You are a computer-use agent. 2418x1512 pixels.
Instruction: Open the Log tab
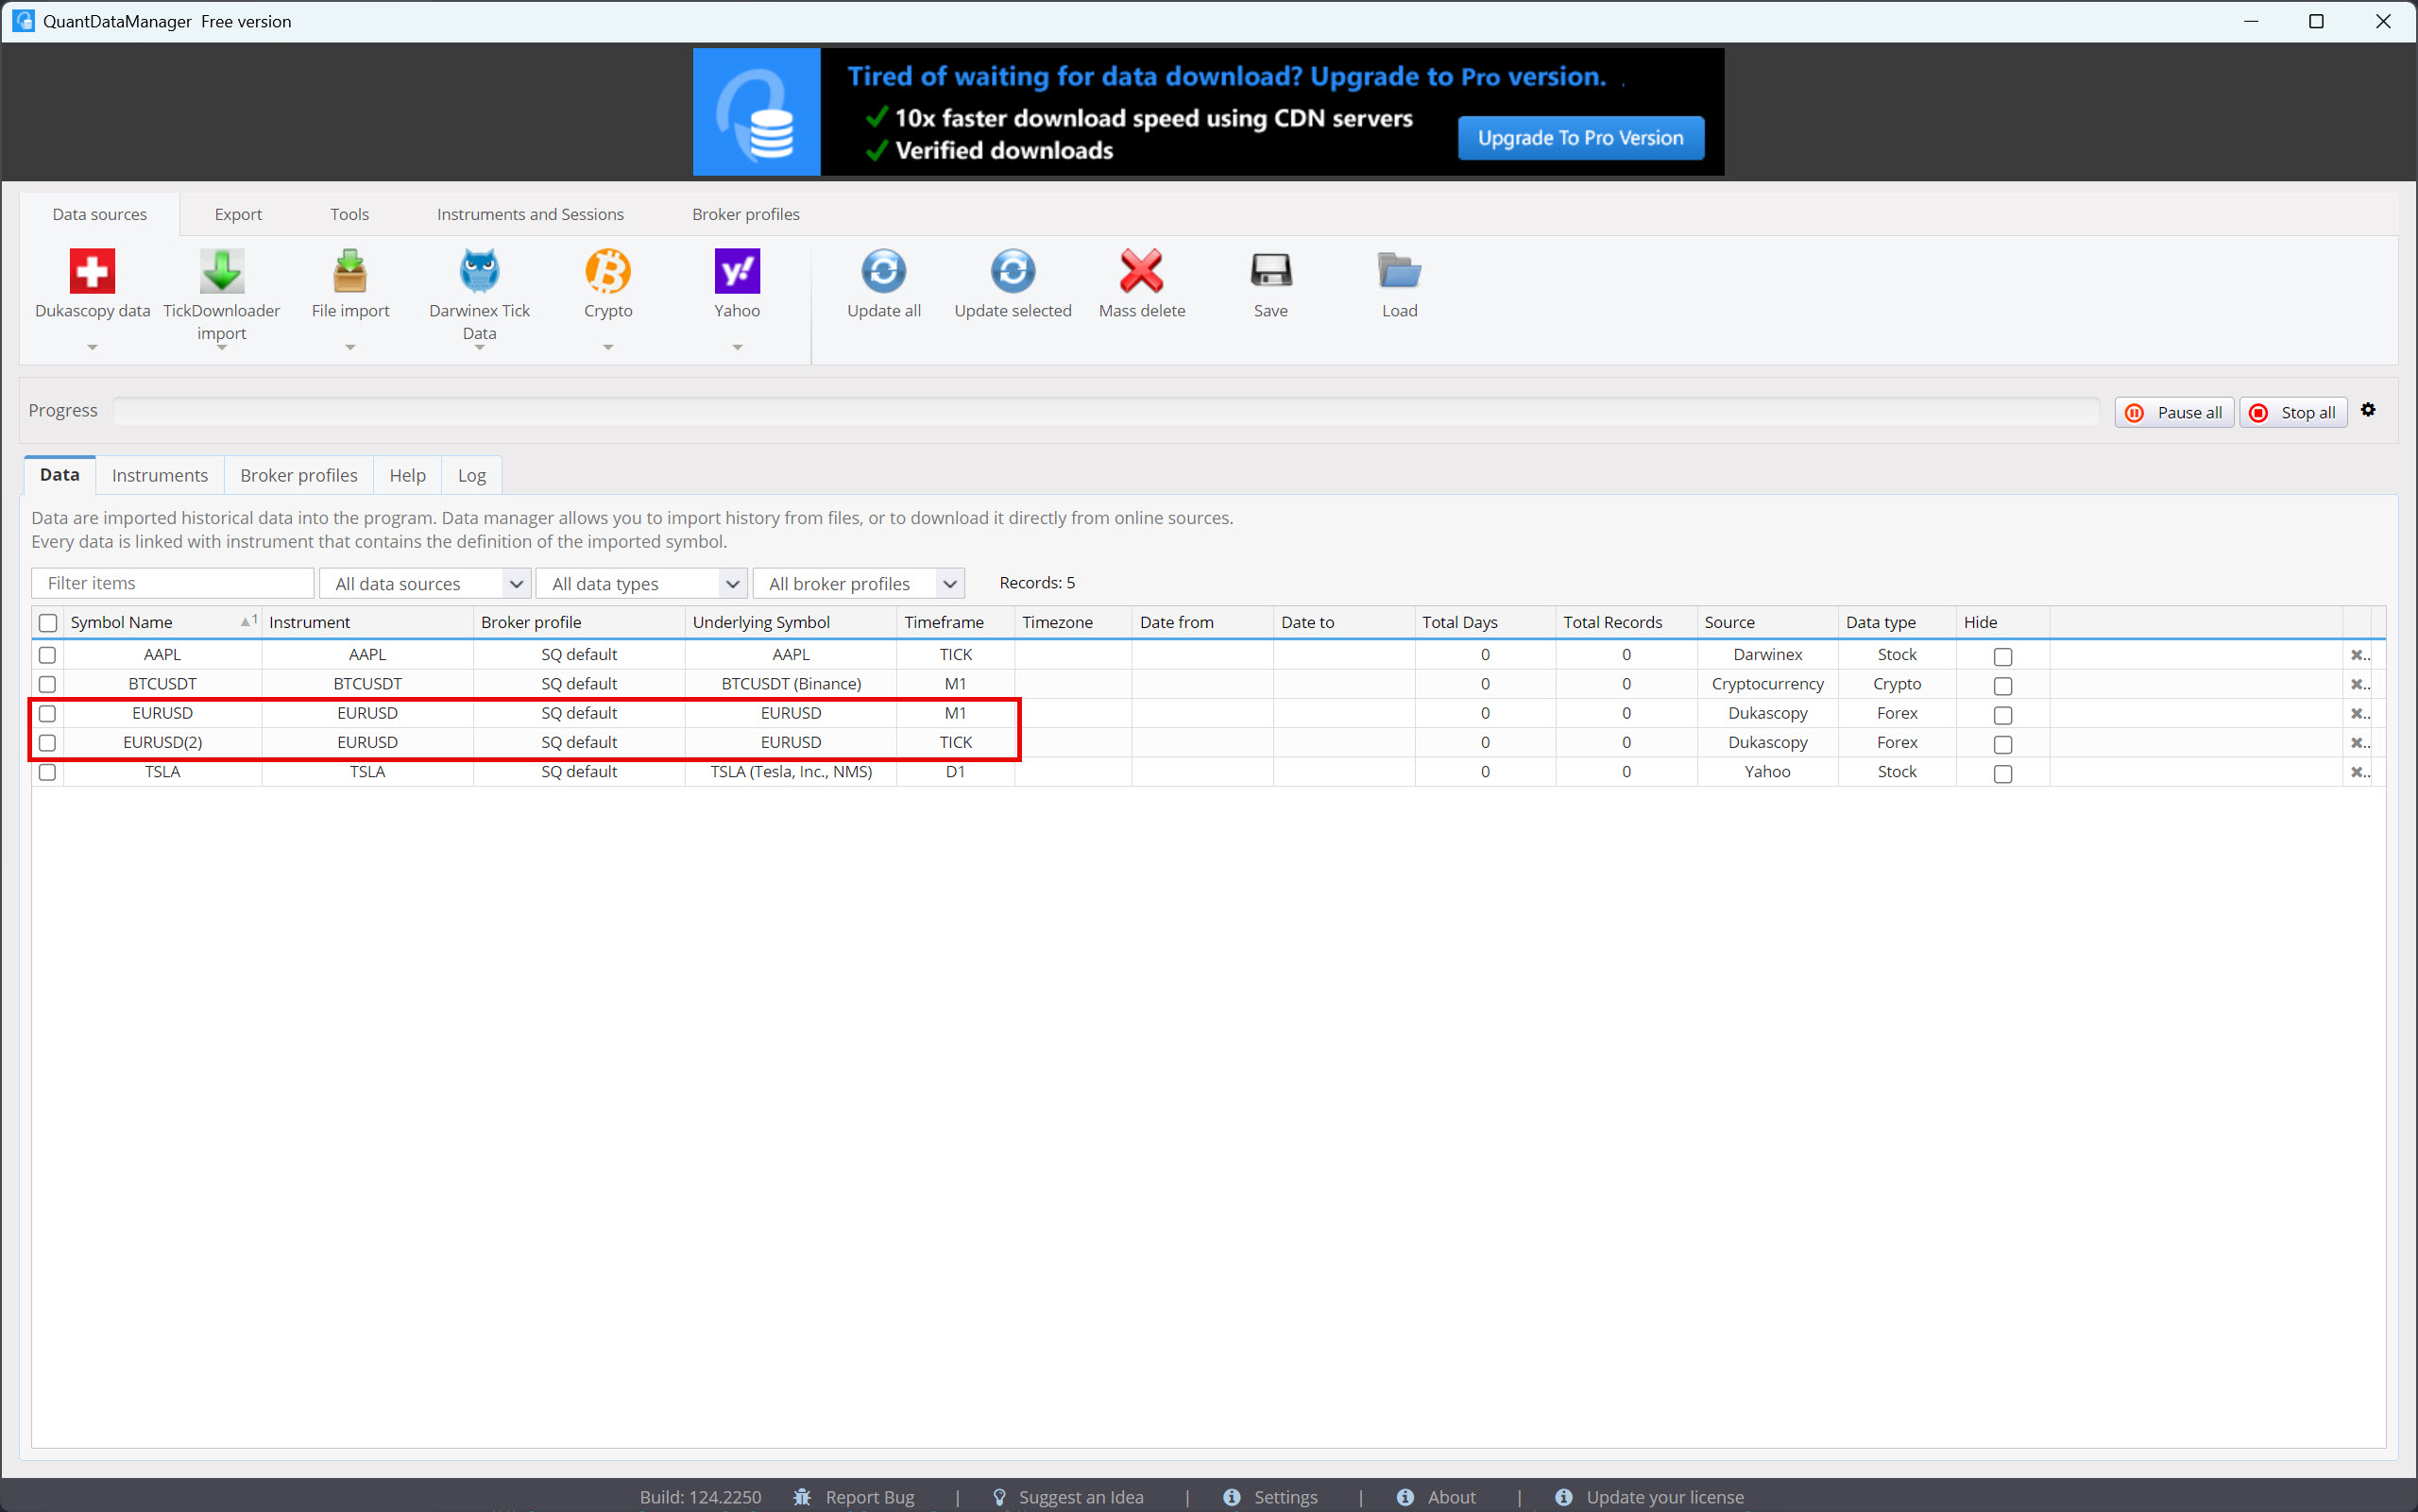[x=471, y=475]
